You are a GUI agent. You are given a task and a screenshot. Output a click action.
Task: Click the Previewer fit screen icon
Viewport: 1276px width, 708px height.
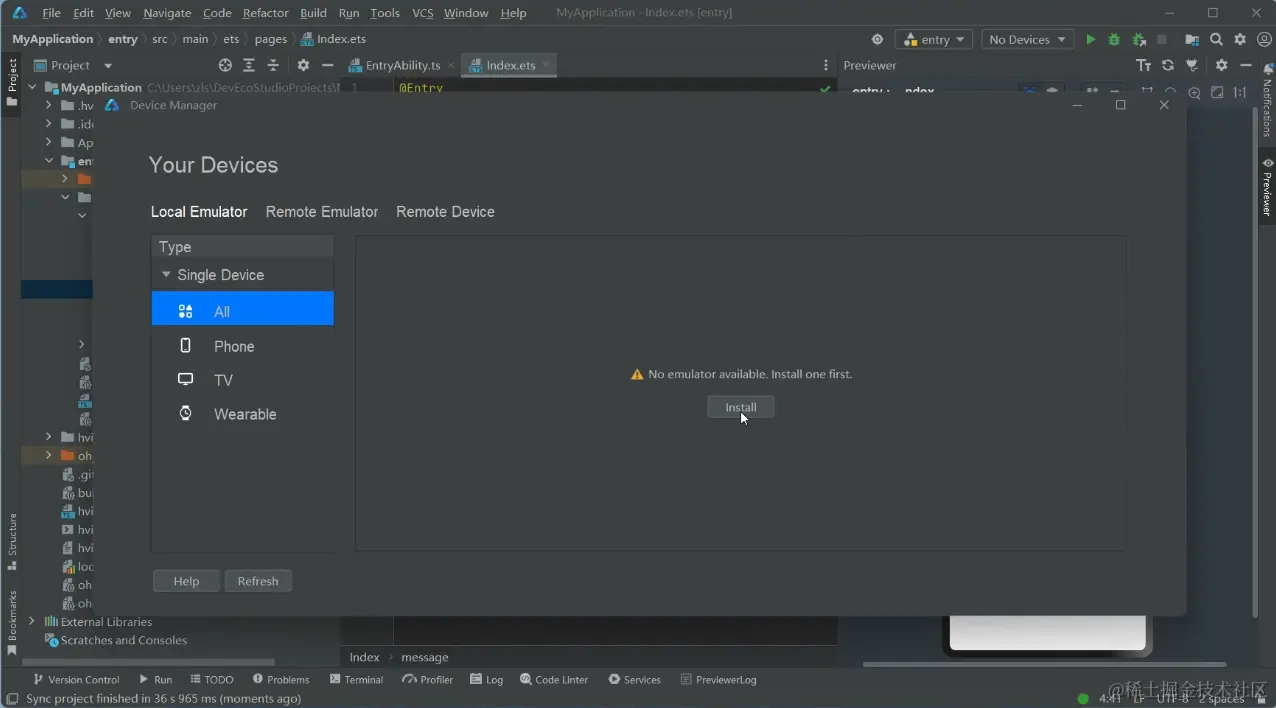pos(1217,92)
